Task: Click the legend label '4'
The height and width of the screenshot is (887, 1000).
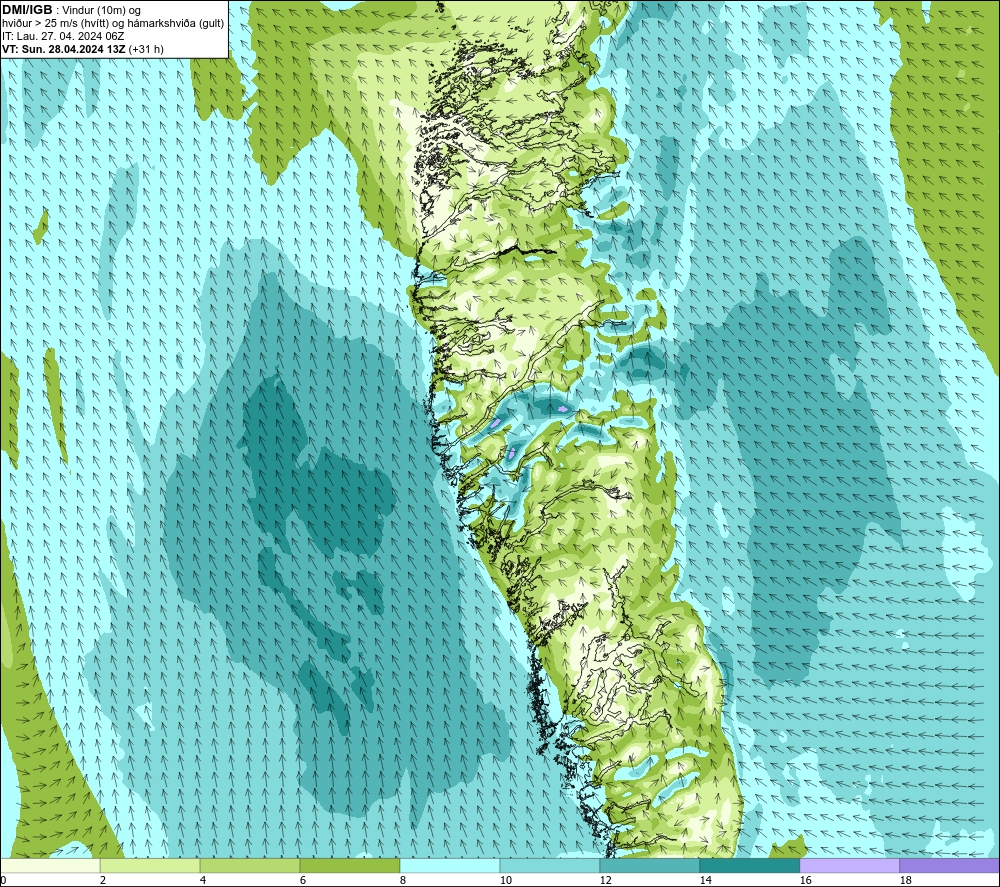Action: pyautogui.click(x=203, y=880)
